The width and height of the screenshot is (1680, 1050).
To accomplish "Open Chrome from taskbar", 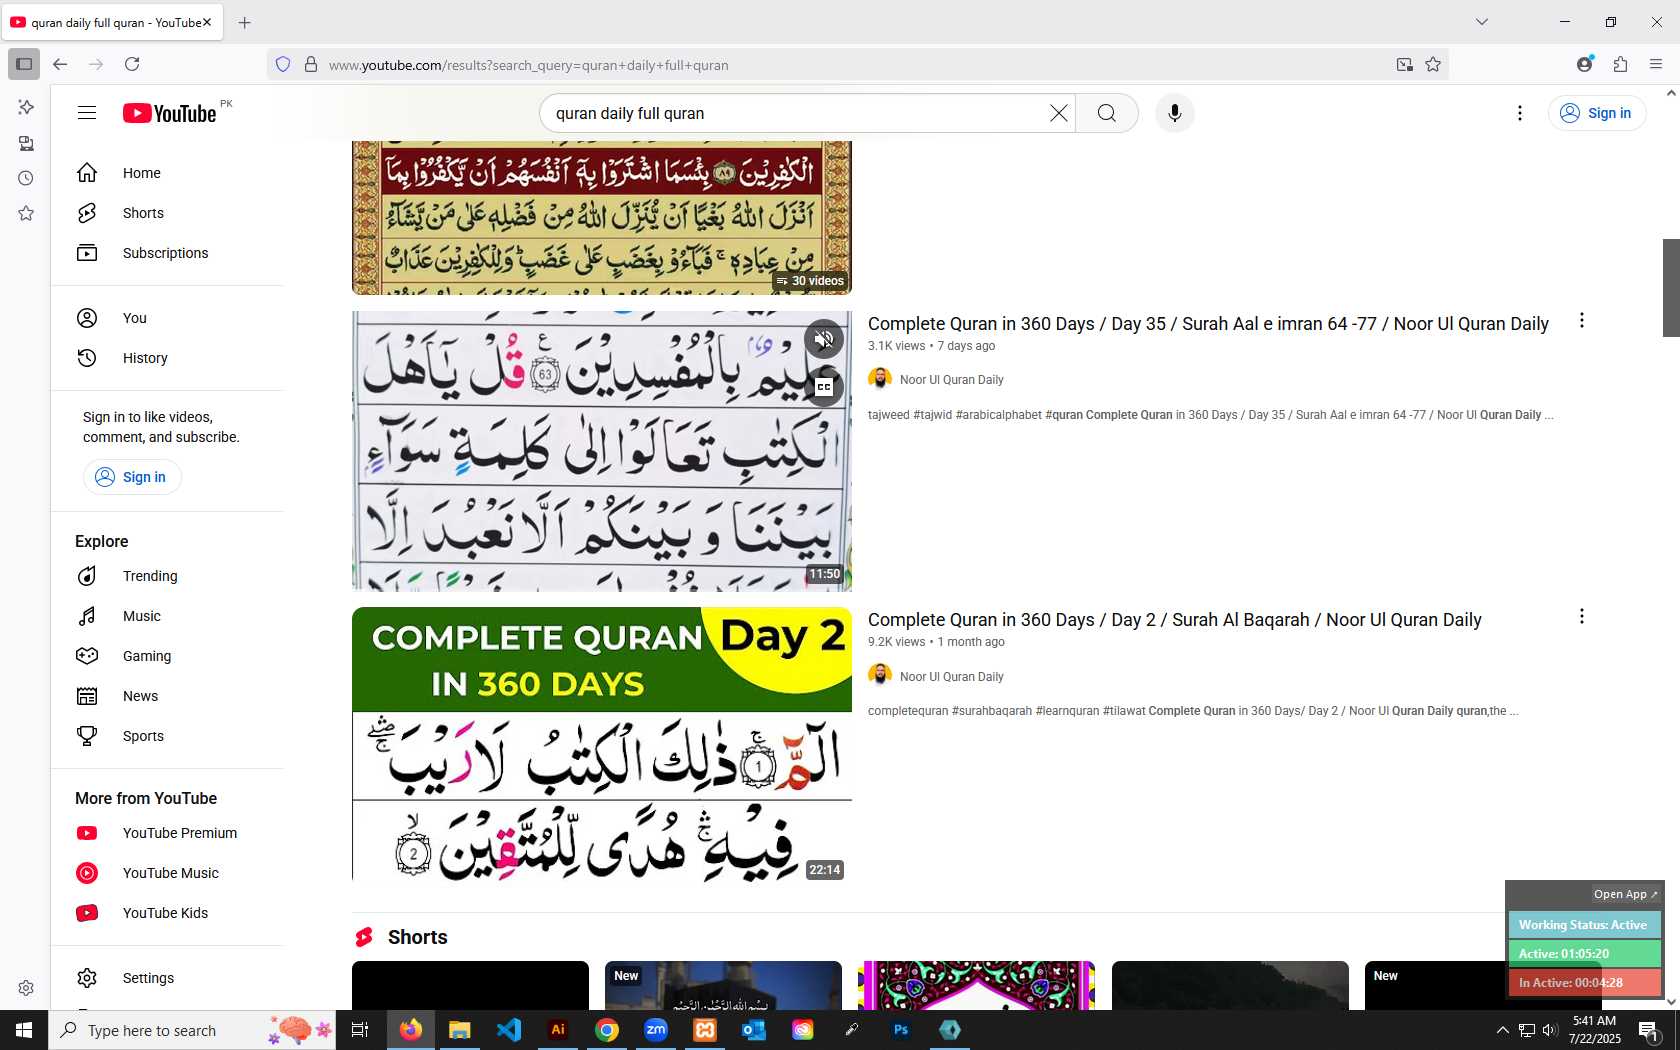I will [x=607, y=1030].
